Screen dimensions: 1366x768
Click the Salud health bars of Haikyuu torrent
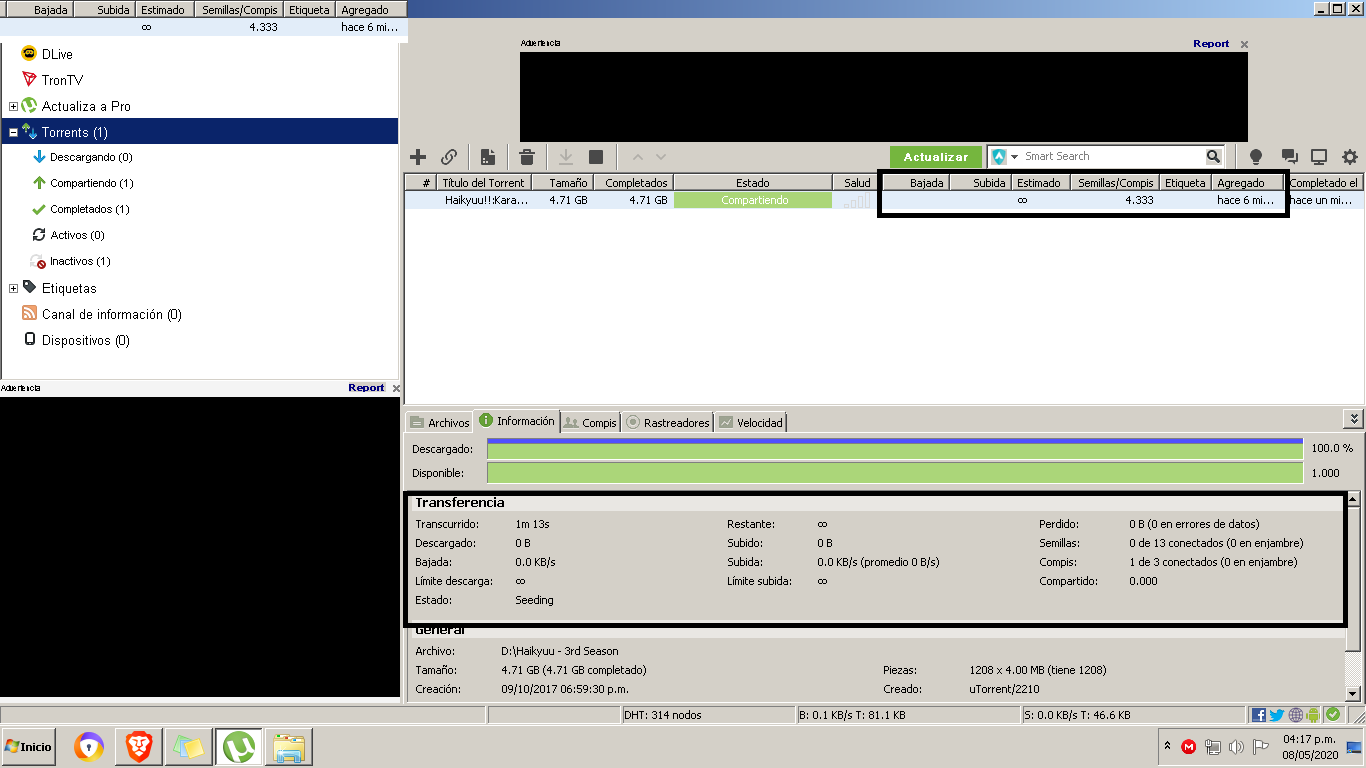point(857,200)
